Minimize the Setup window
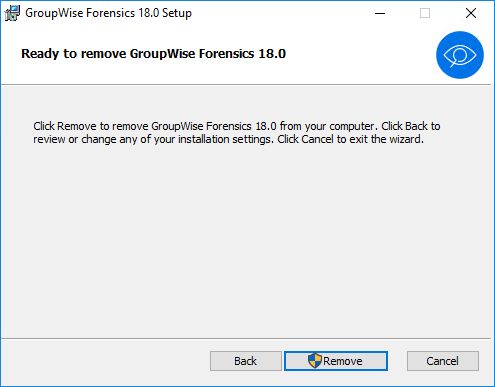 [380, 13]
